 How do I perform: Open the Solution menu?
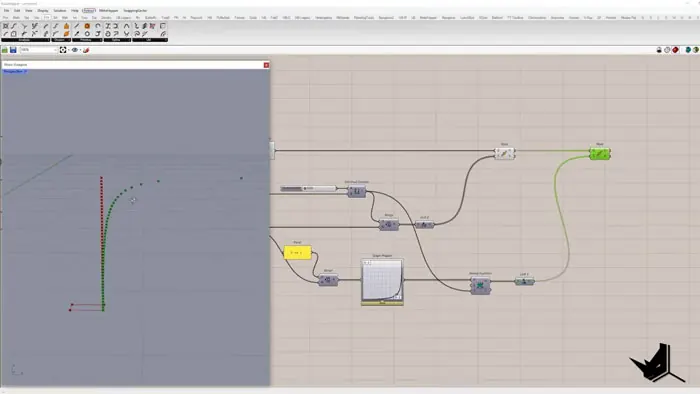coord(60,10)
